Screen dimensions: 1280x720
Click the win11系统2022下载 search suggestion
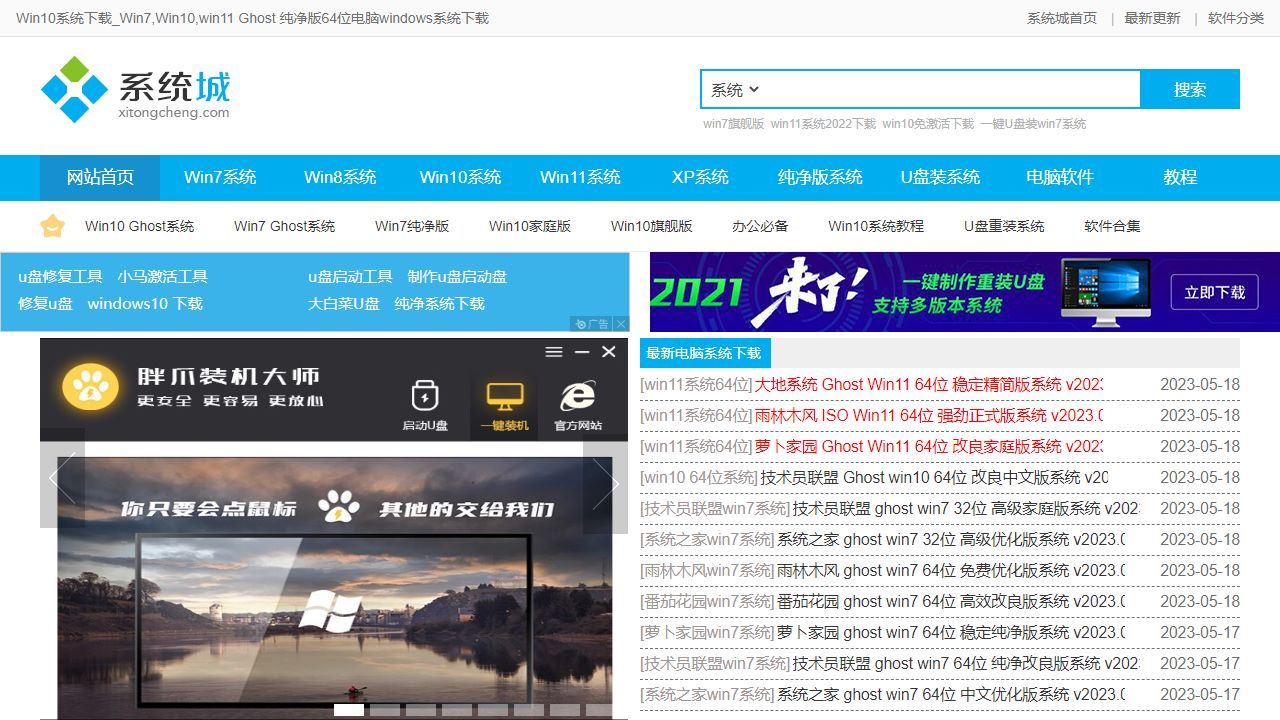[823, 124]
